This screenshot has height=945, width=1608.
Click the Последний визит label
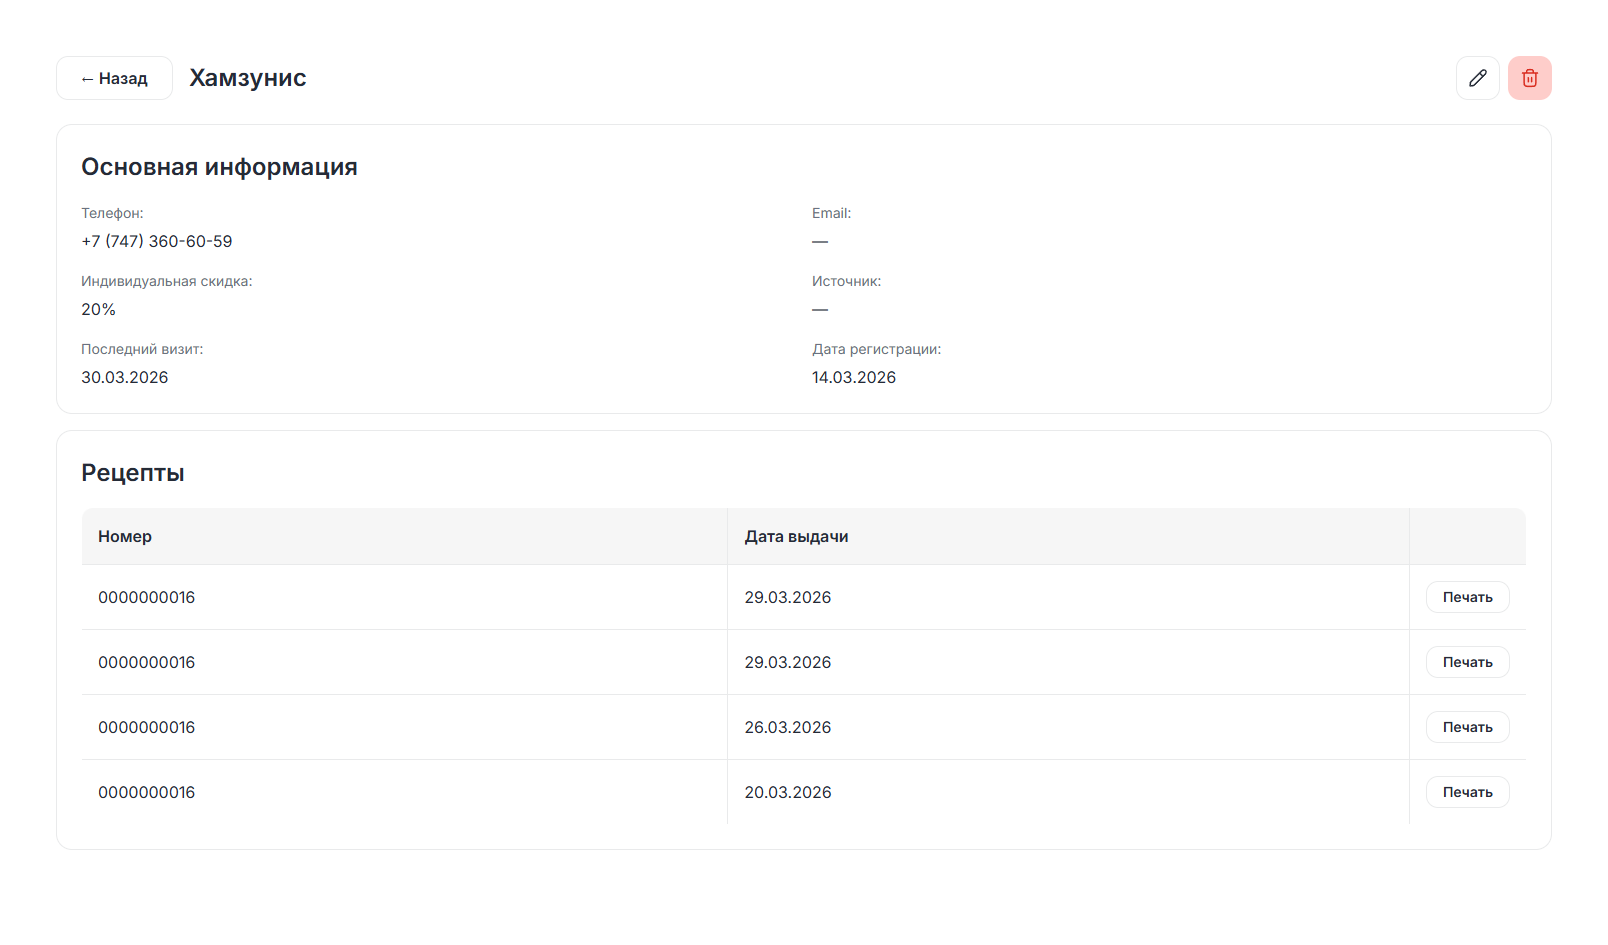pyautogui.click(x=142, y=349)
